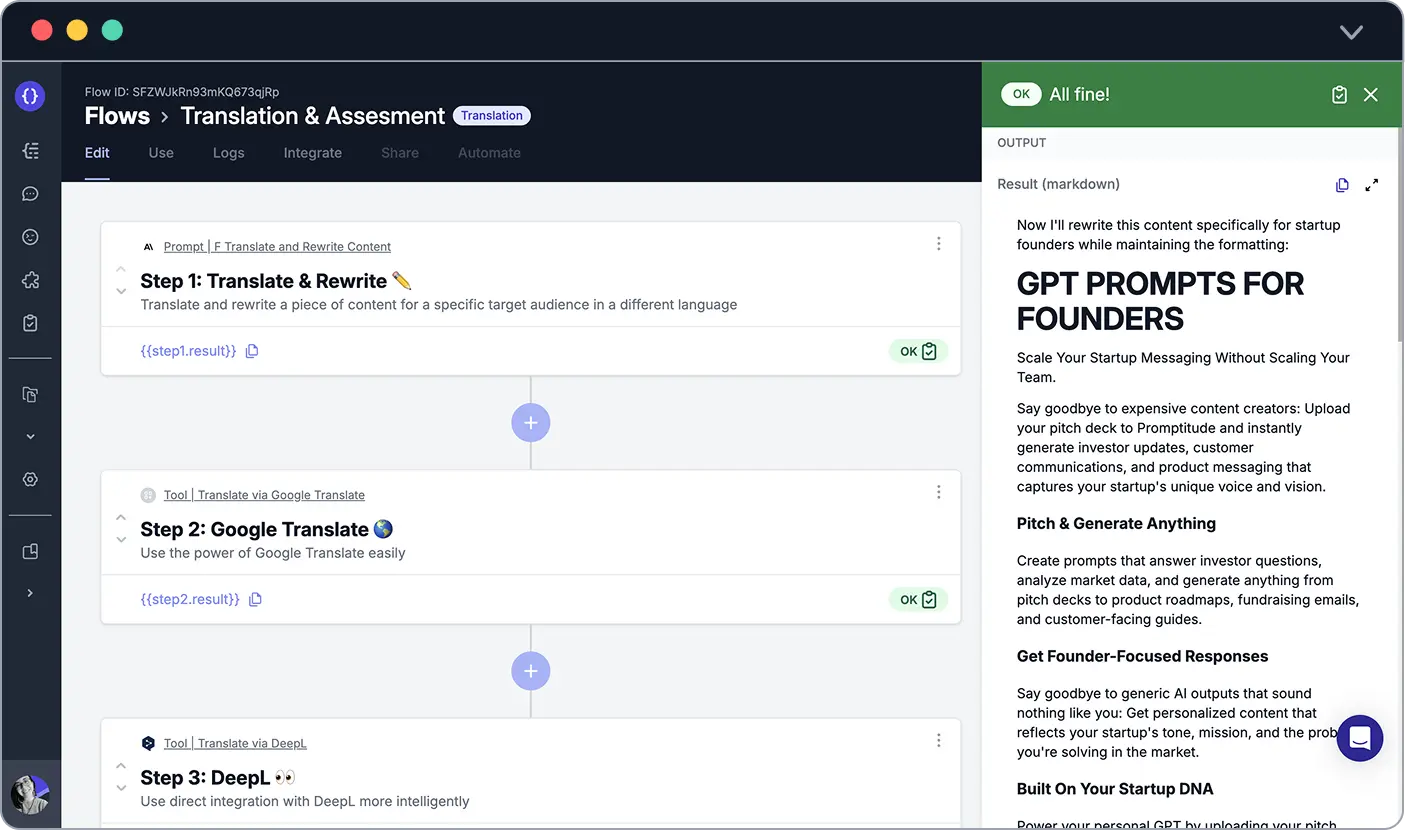Click the Flows breadcrumb link
This screenshot has height=830, width=1405.
click(117, 116)
